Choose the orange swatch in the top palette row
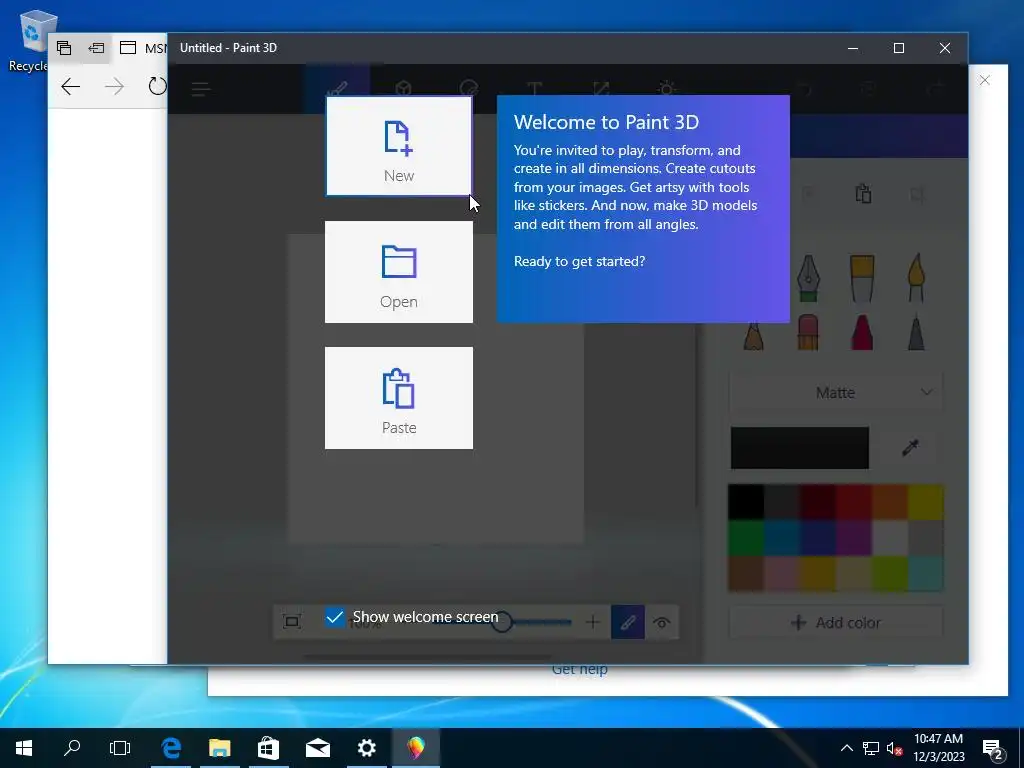 tap(889, 502)
